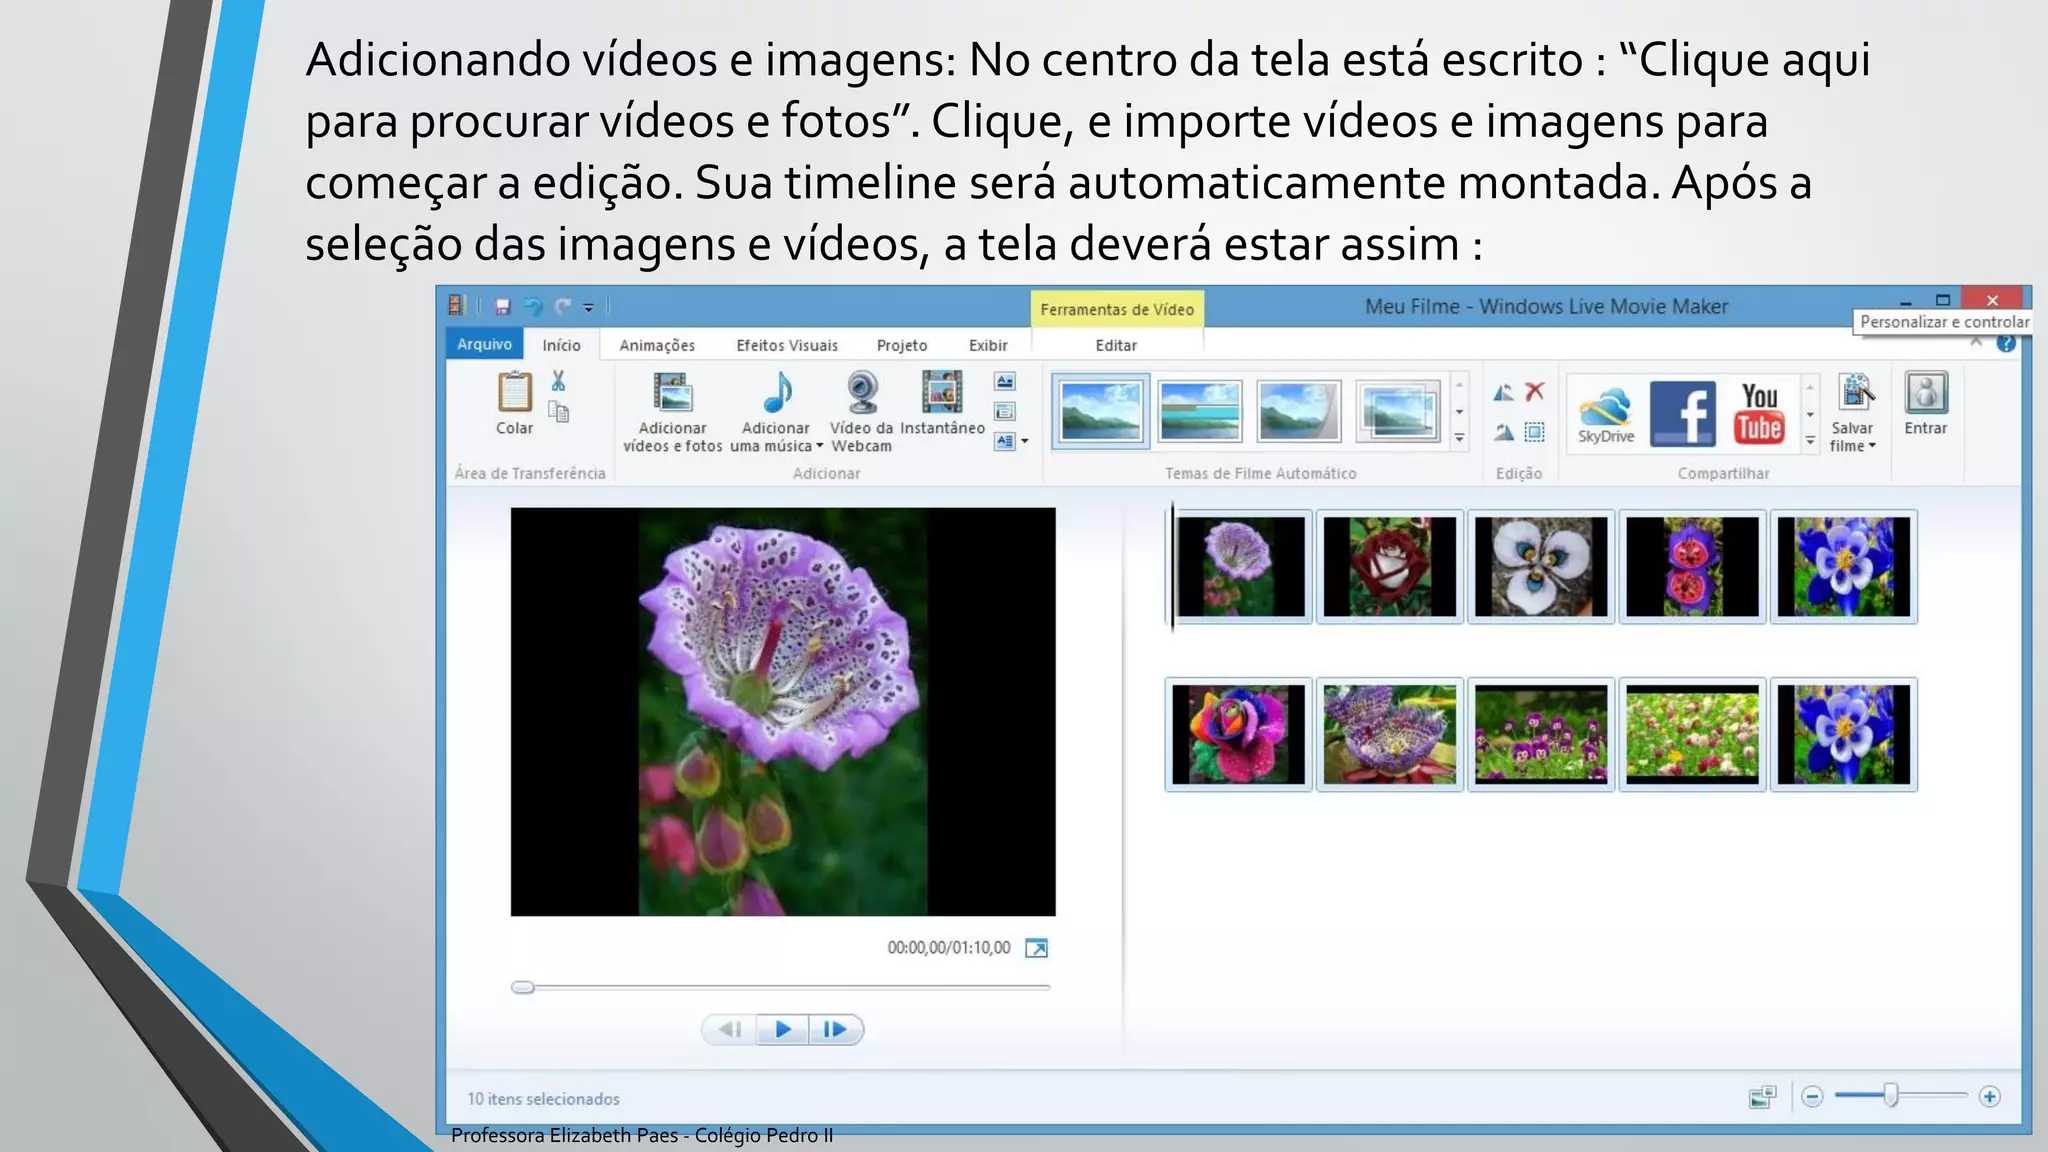Screen dimensions: 2048x1152
Task: Apply the fourth automatic movie theme
Action: pos(1399,411)
